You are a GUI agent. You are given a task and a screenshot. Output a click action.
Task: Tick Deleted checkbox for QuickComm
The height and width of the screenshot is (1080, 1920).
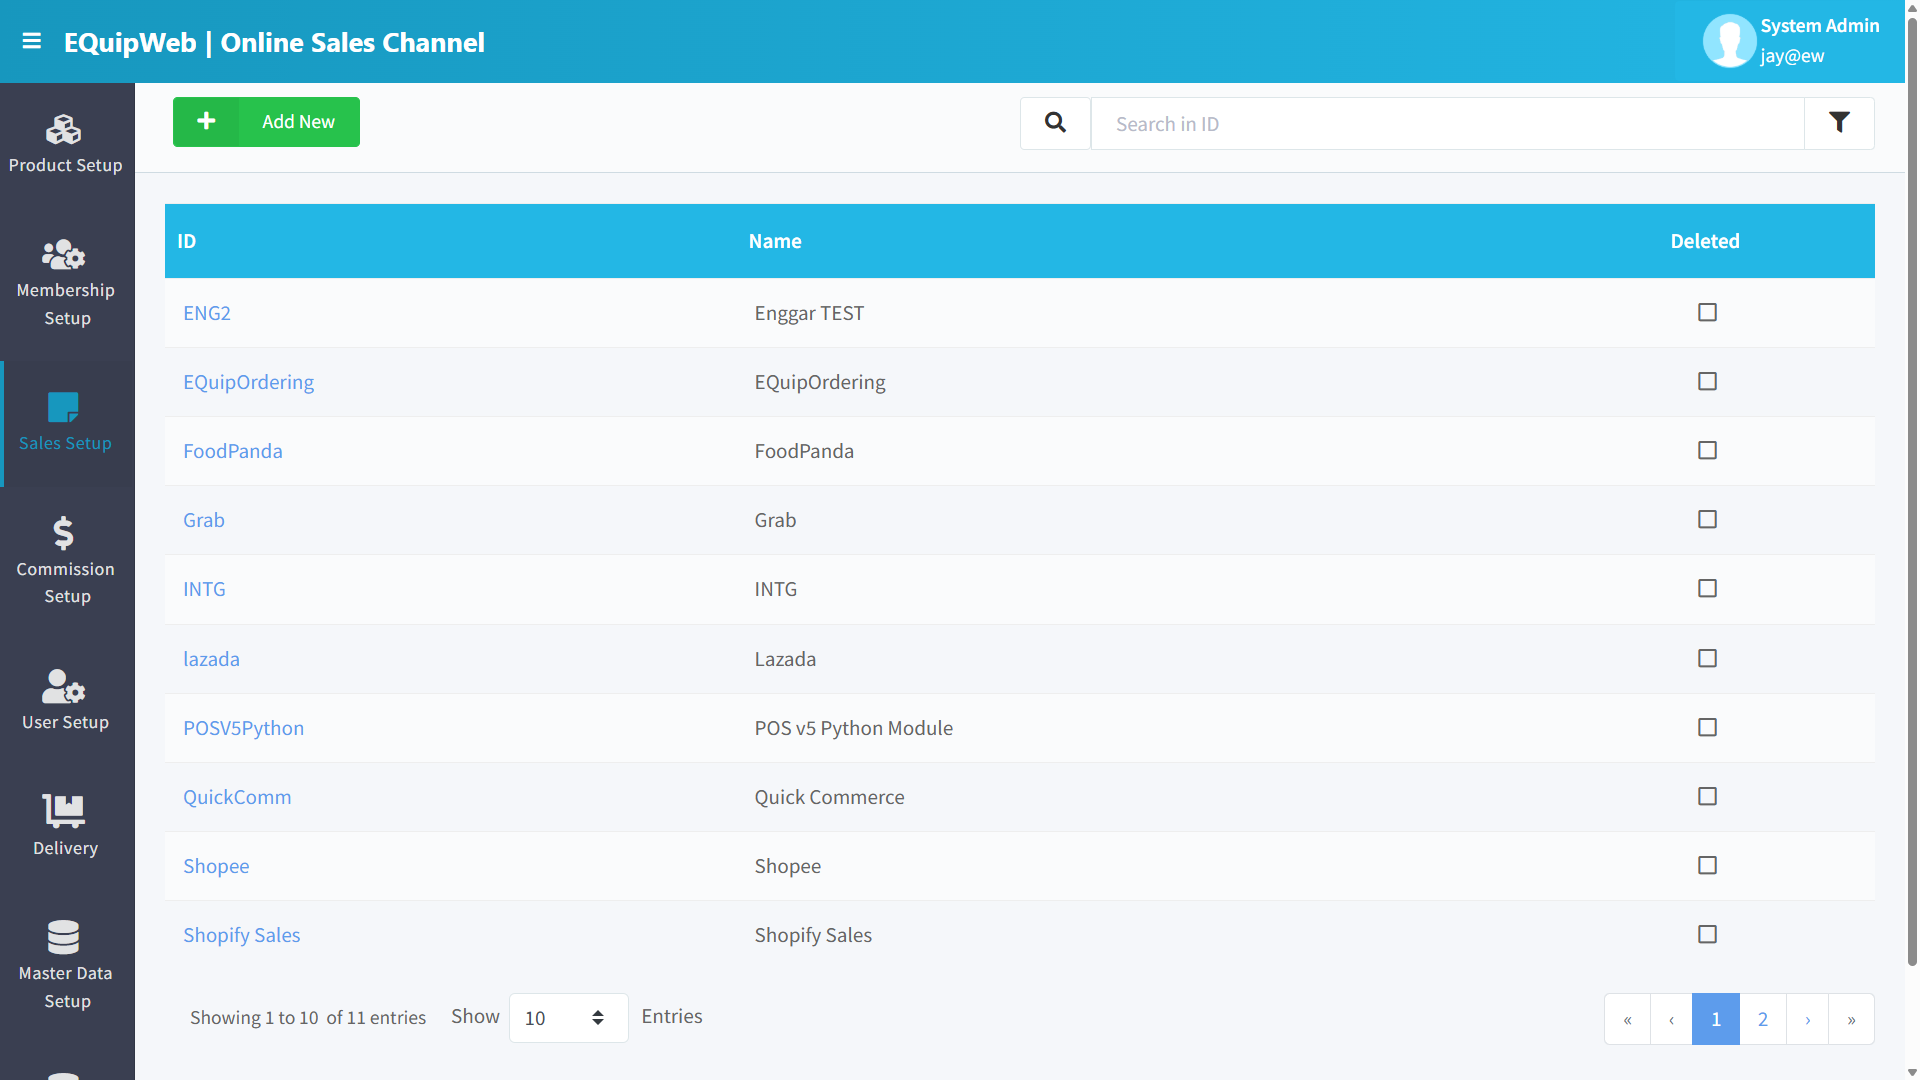(1707, 796)
